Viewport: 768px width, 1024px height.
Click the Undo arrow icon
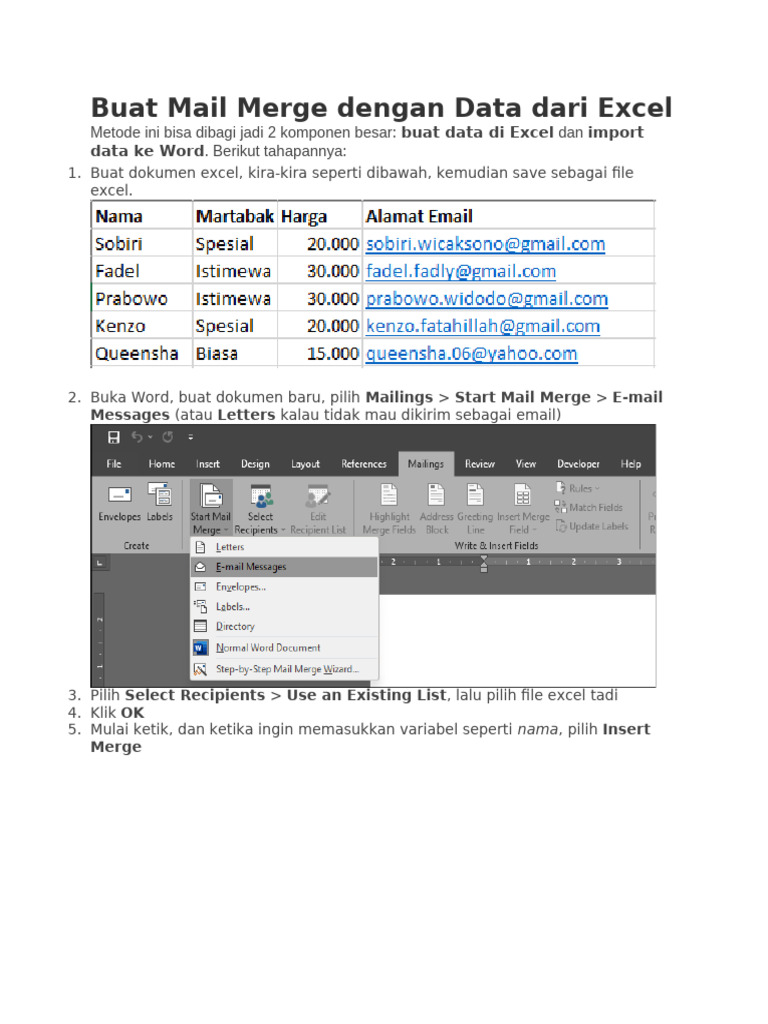[x=137, y=437]
